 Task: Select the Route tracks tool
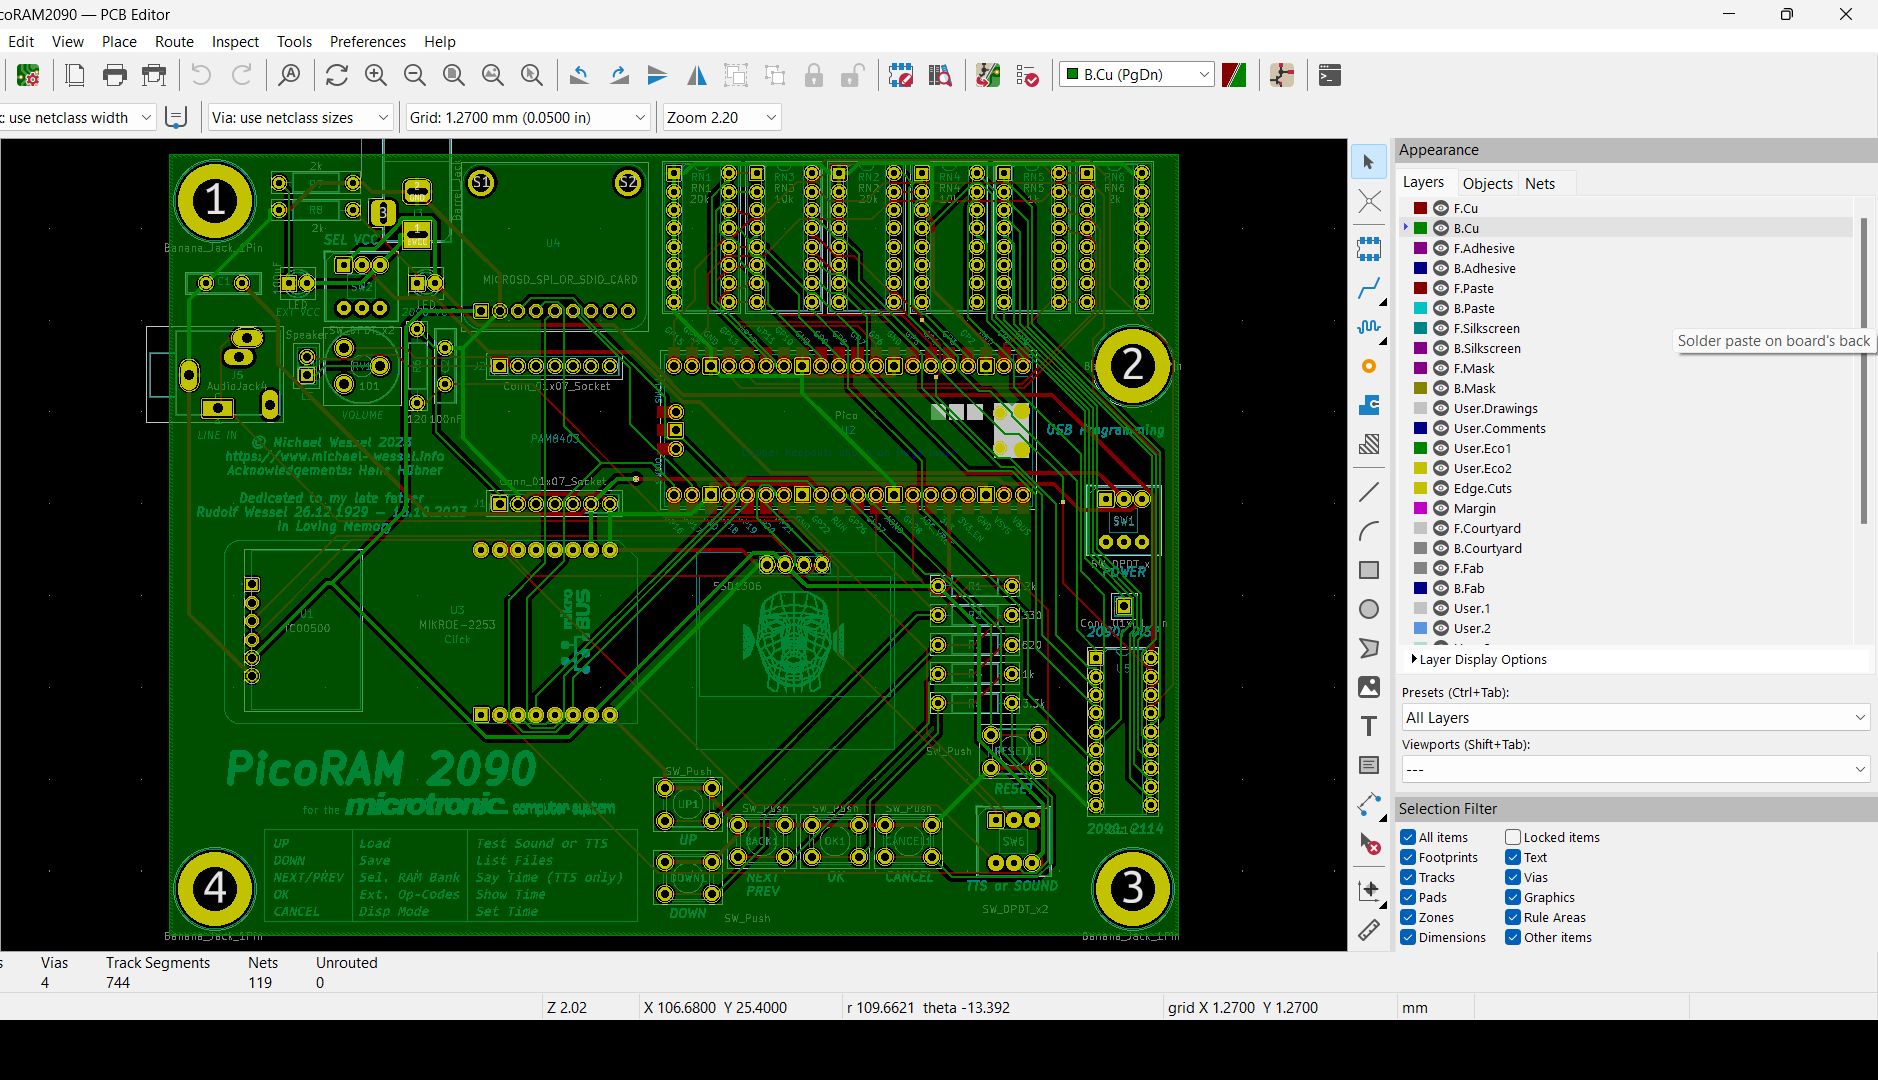click(1369, 289)
